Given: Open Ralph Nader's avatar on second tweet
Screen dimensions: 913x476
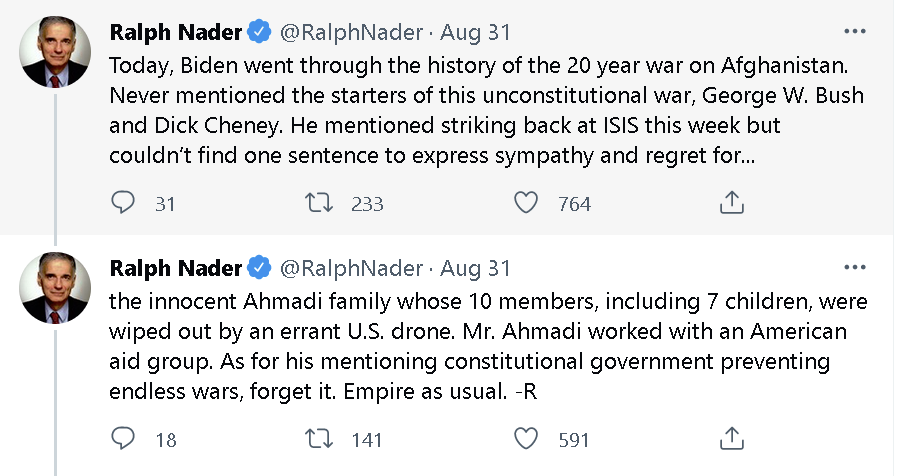Looking at the screenshot, I should (x=55, y=288).
